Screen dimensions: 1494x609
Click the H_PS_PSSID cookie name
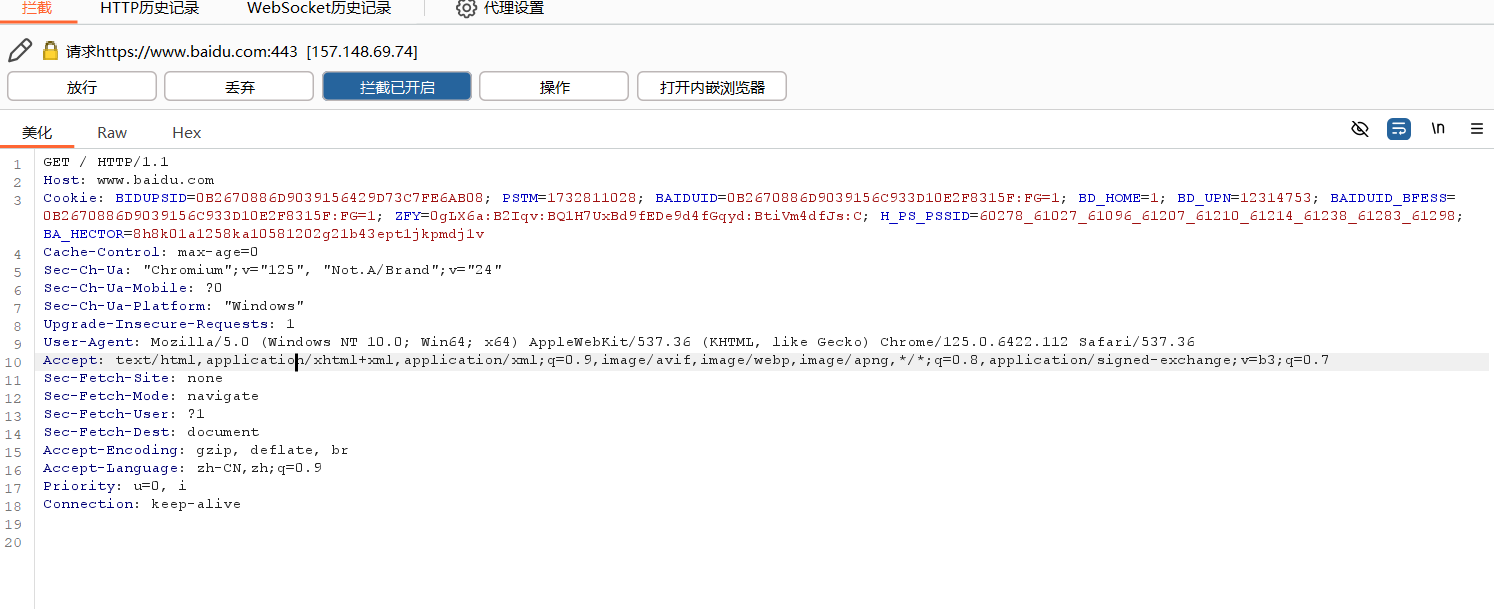[x=925, y=216]
